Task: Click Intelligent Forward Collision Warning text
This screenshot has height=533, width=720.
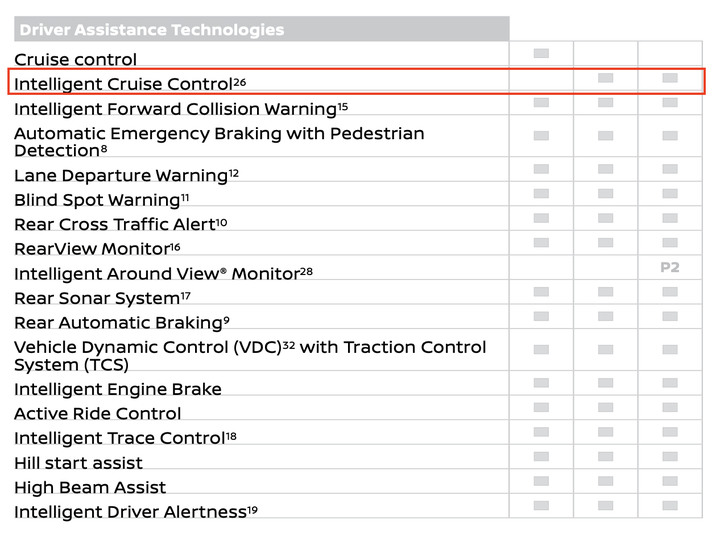Action: pos(181,109)
